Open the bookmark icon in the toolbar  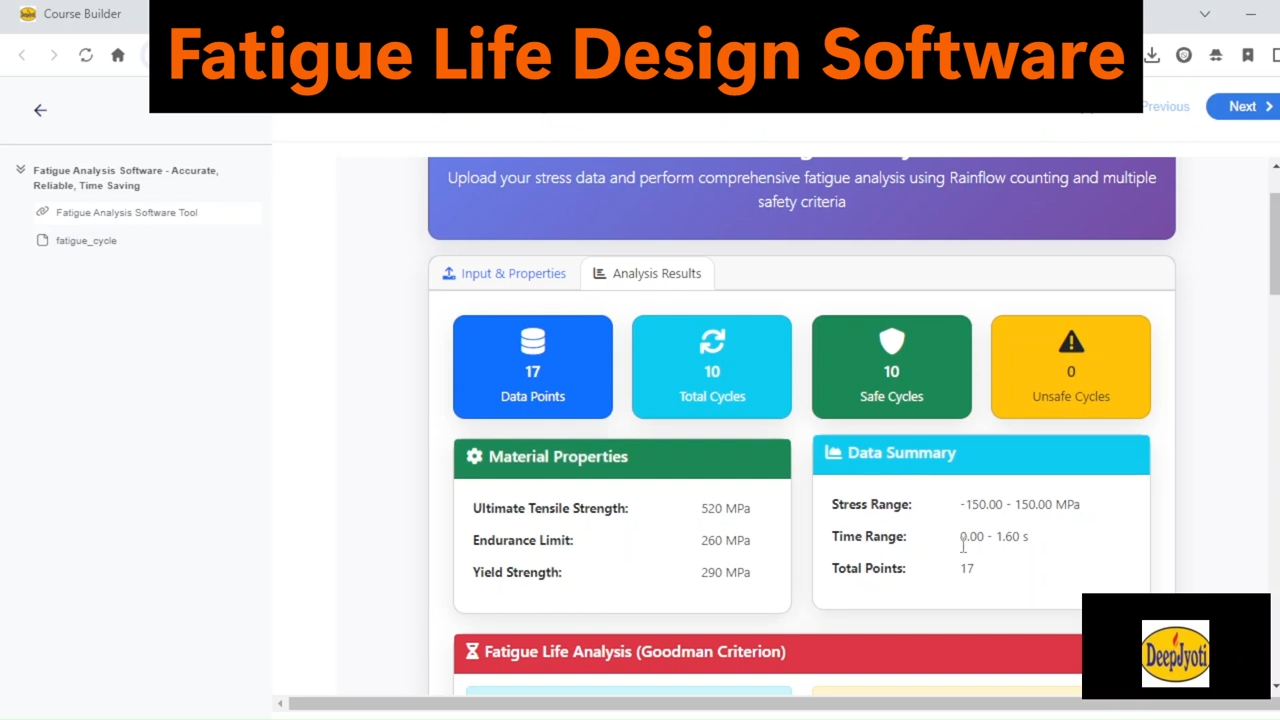1248,55
